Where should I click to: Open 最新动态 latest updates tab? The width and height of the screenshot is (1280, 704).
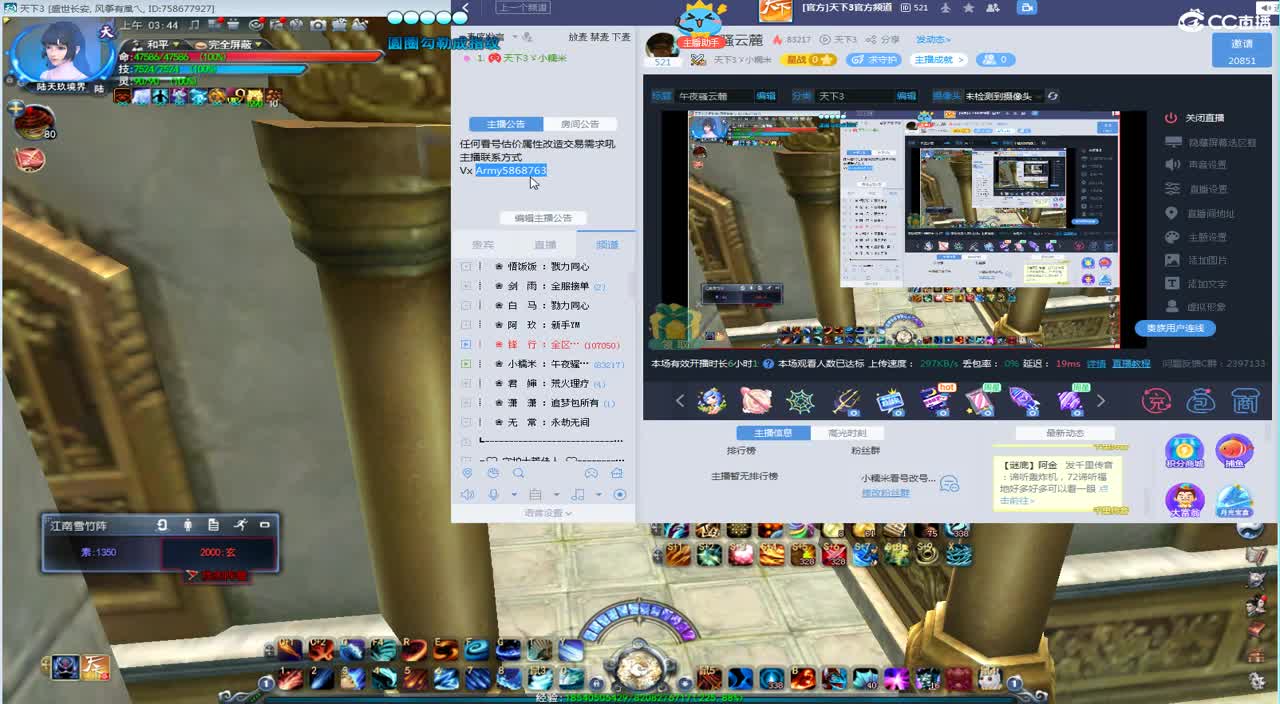pos(1065,433)
